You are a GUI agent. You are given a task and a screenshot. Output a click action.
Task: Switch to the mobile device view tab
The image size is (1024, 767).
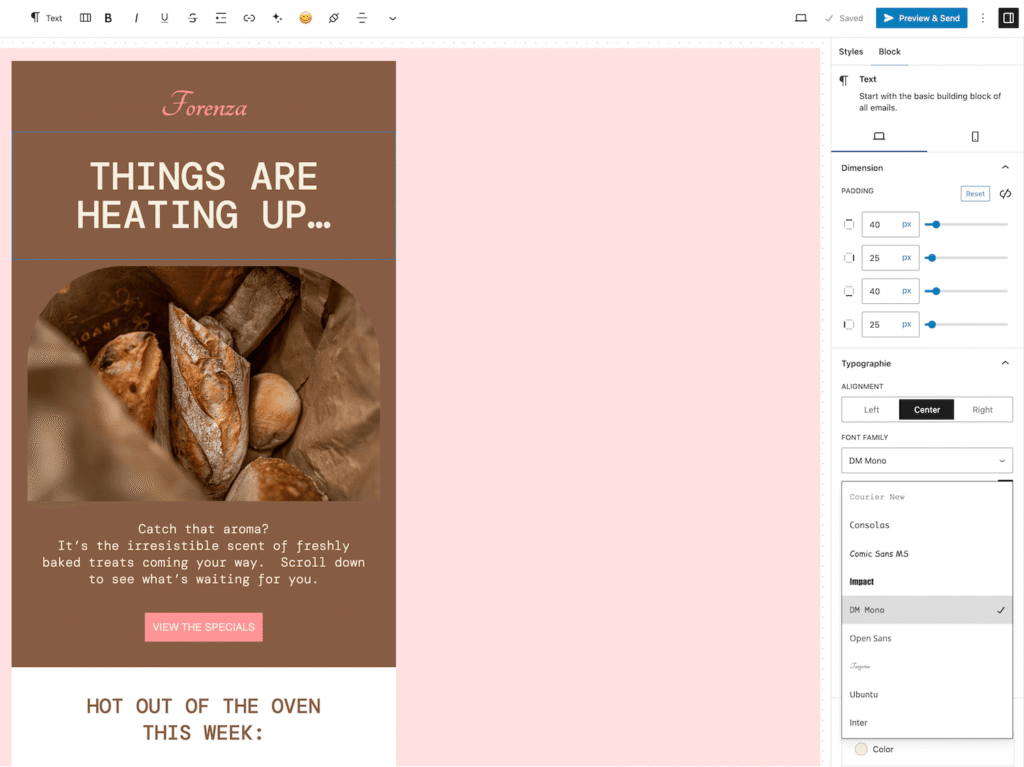[975, 136]
